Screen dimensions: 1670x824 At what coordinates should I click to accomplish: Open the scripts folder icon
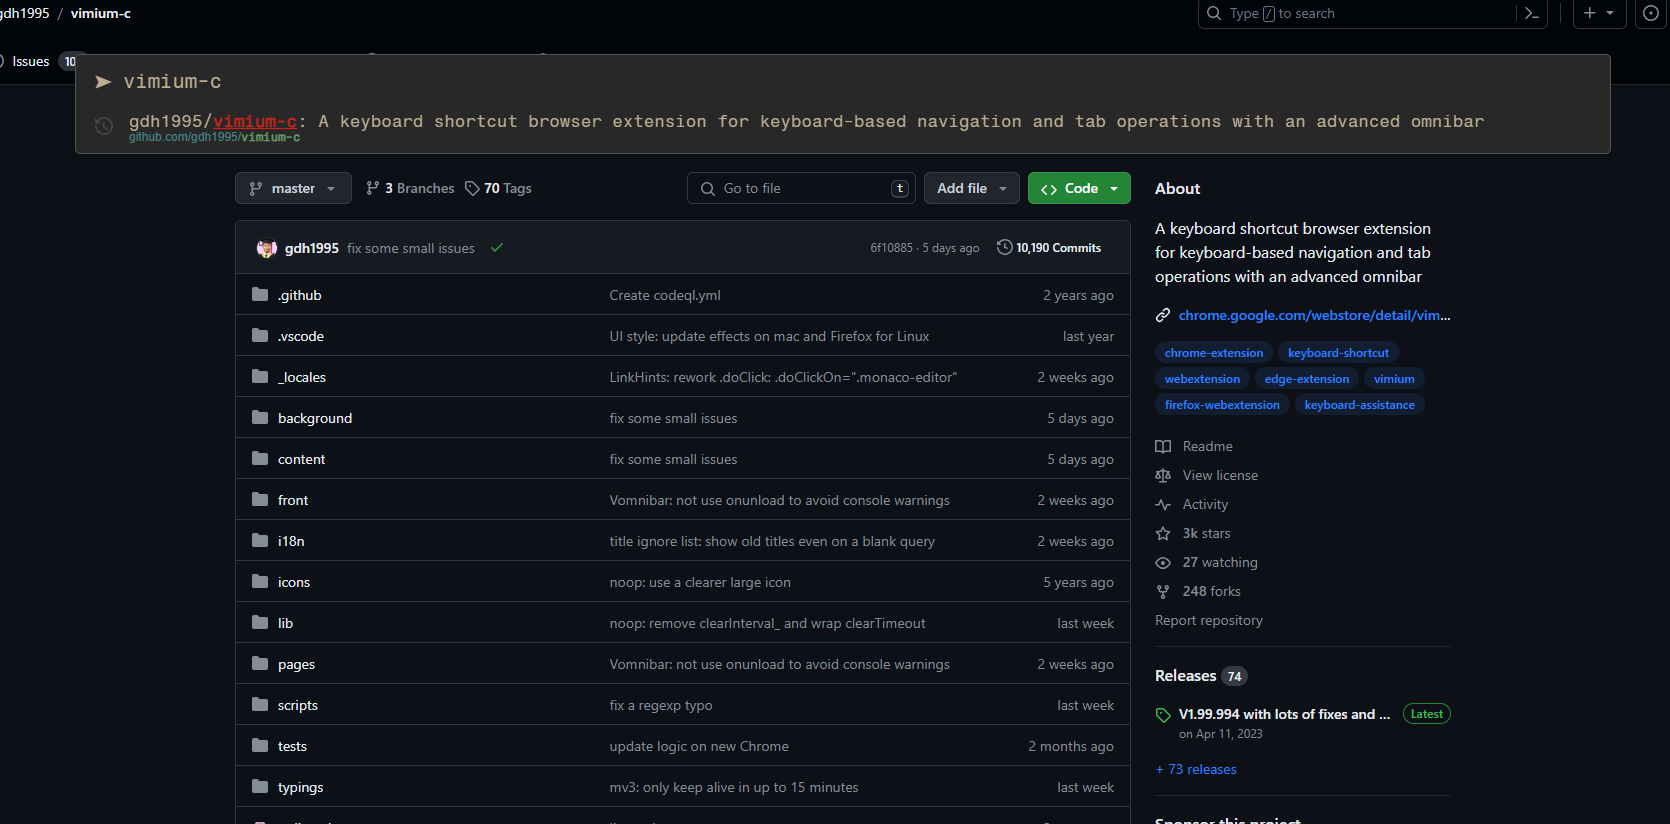(x=260, y=704)
